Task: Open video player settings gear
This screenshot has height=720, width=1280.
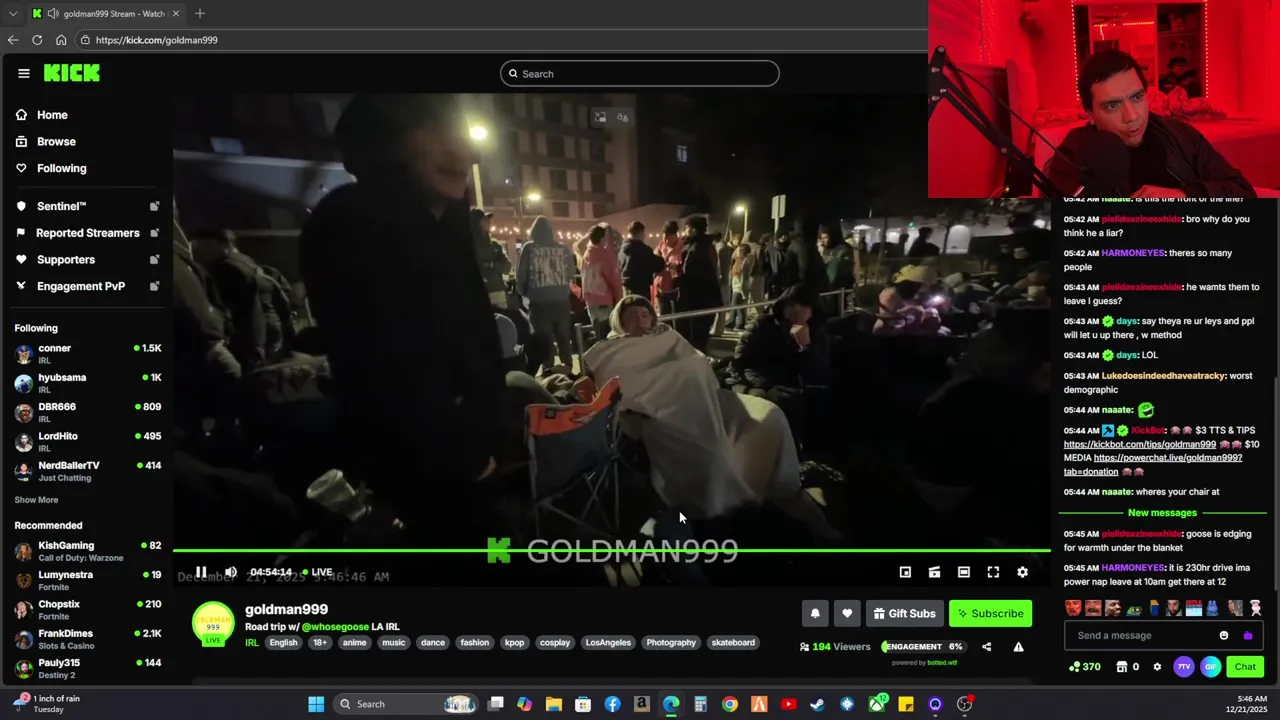Action: [1022, 572]
